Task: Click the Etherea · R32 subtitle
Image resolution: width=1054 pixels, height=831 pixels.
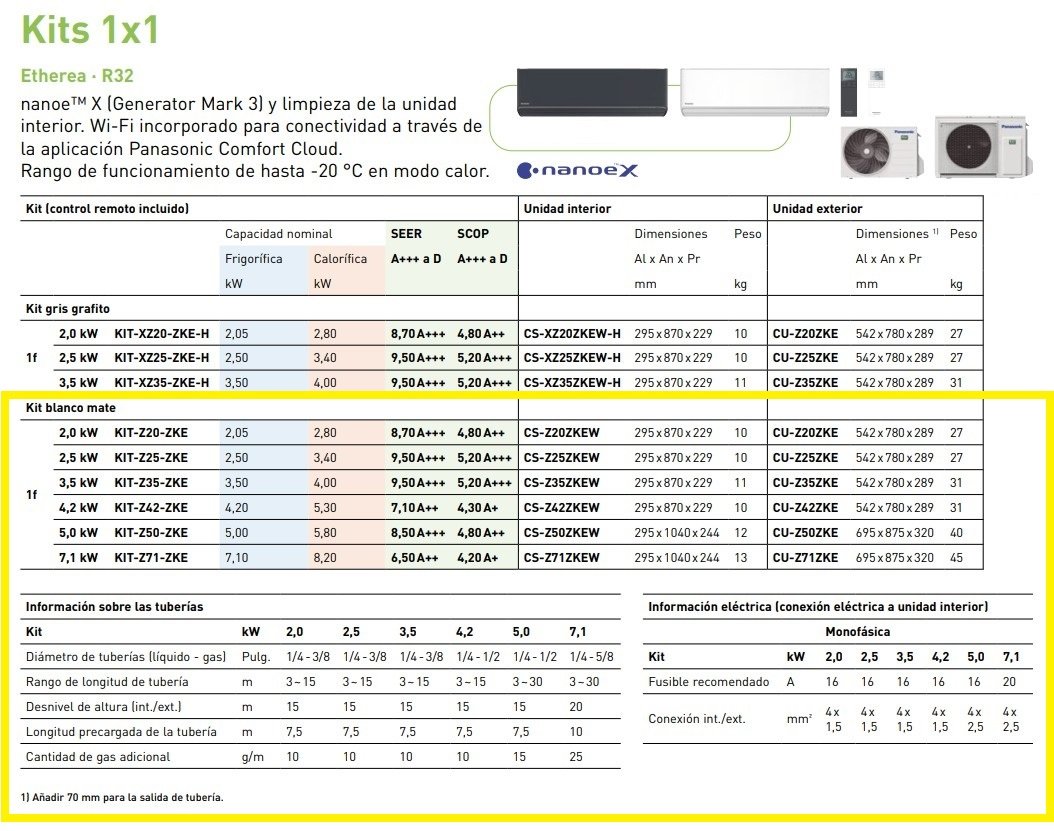Action: point(77,75)
